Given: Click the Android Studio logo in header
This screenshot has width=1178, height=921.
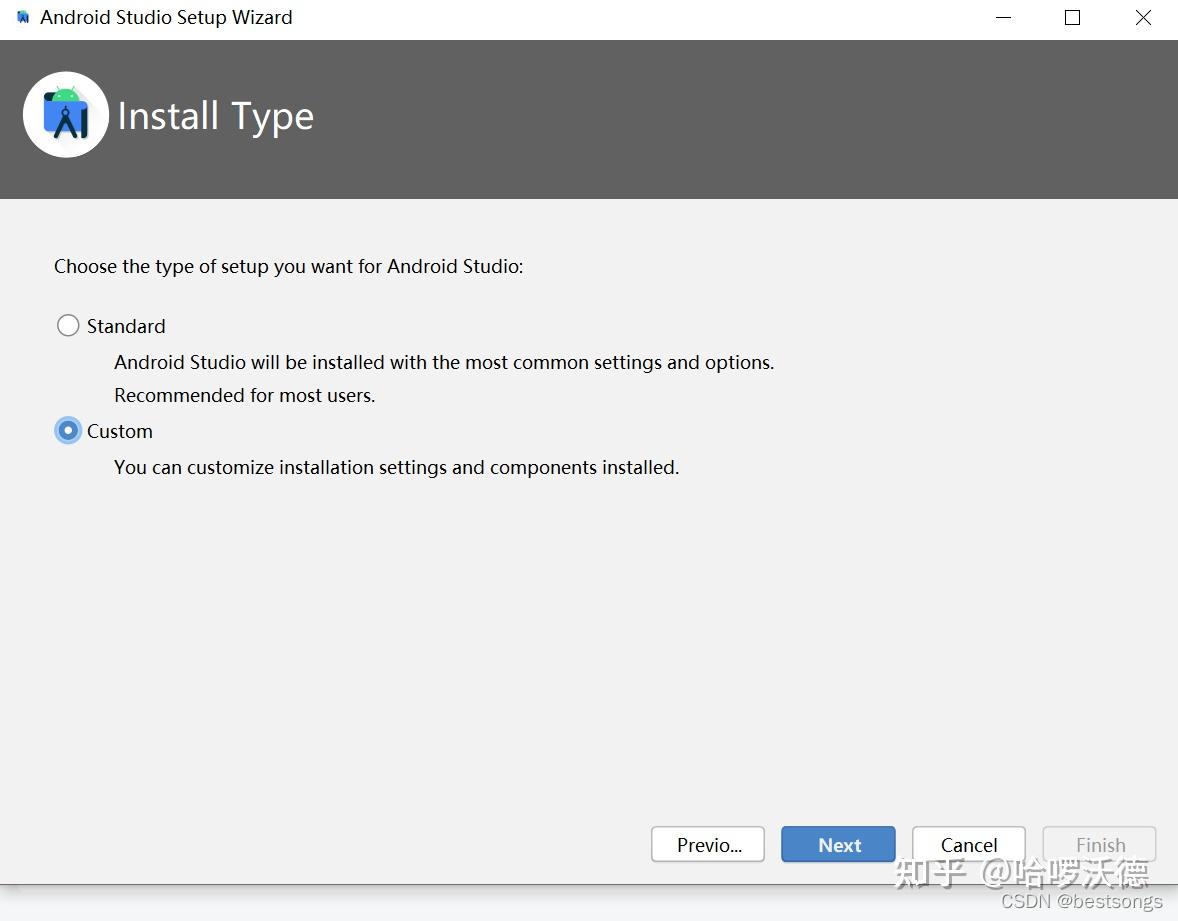Looking at the screenshot, I should coord(66,115).
